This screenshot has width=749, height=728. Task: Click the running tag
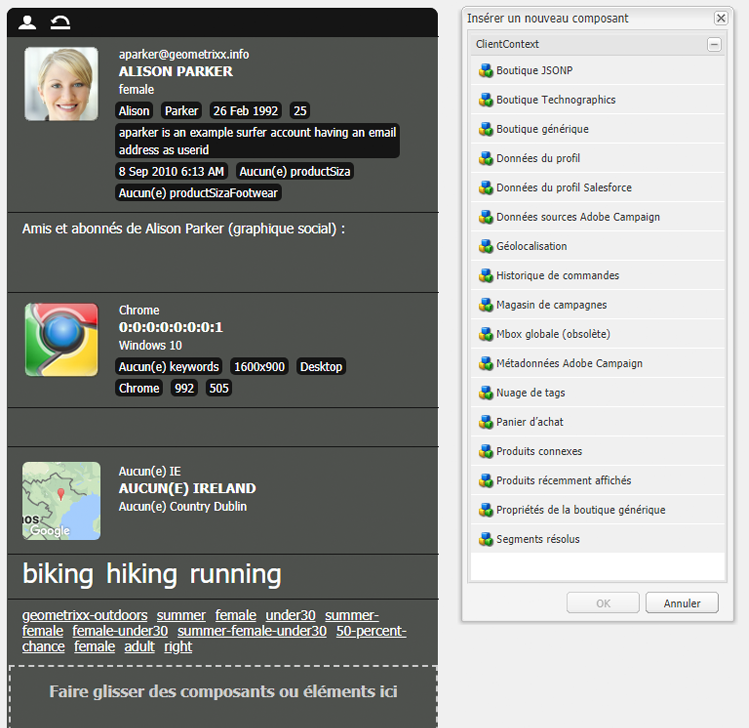tap(235, 574)
